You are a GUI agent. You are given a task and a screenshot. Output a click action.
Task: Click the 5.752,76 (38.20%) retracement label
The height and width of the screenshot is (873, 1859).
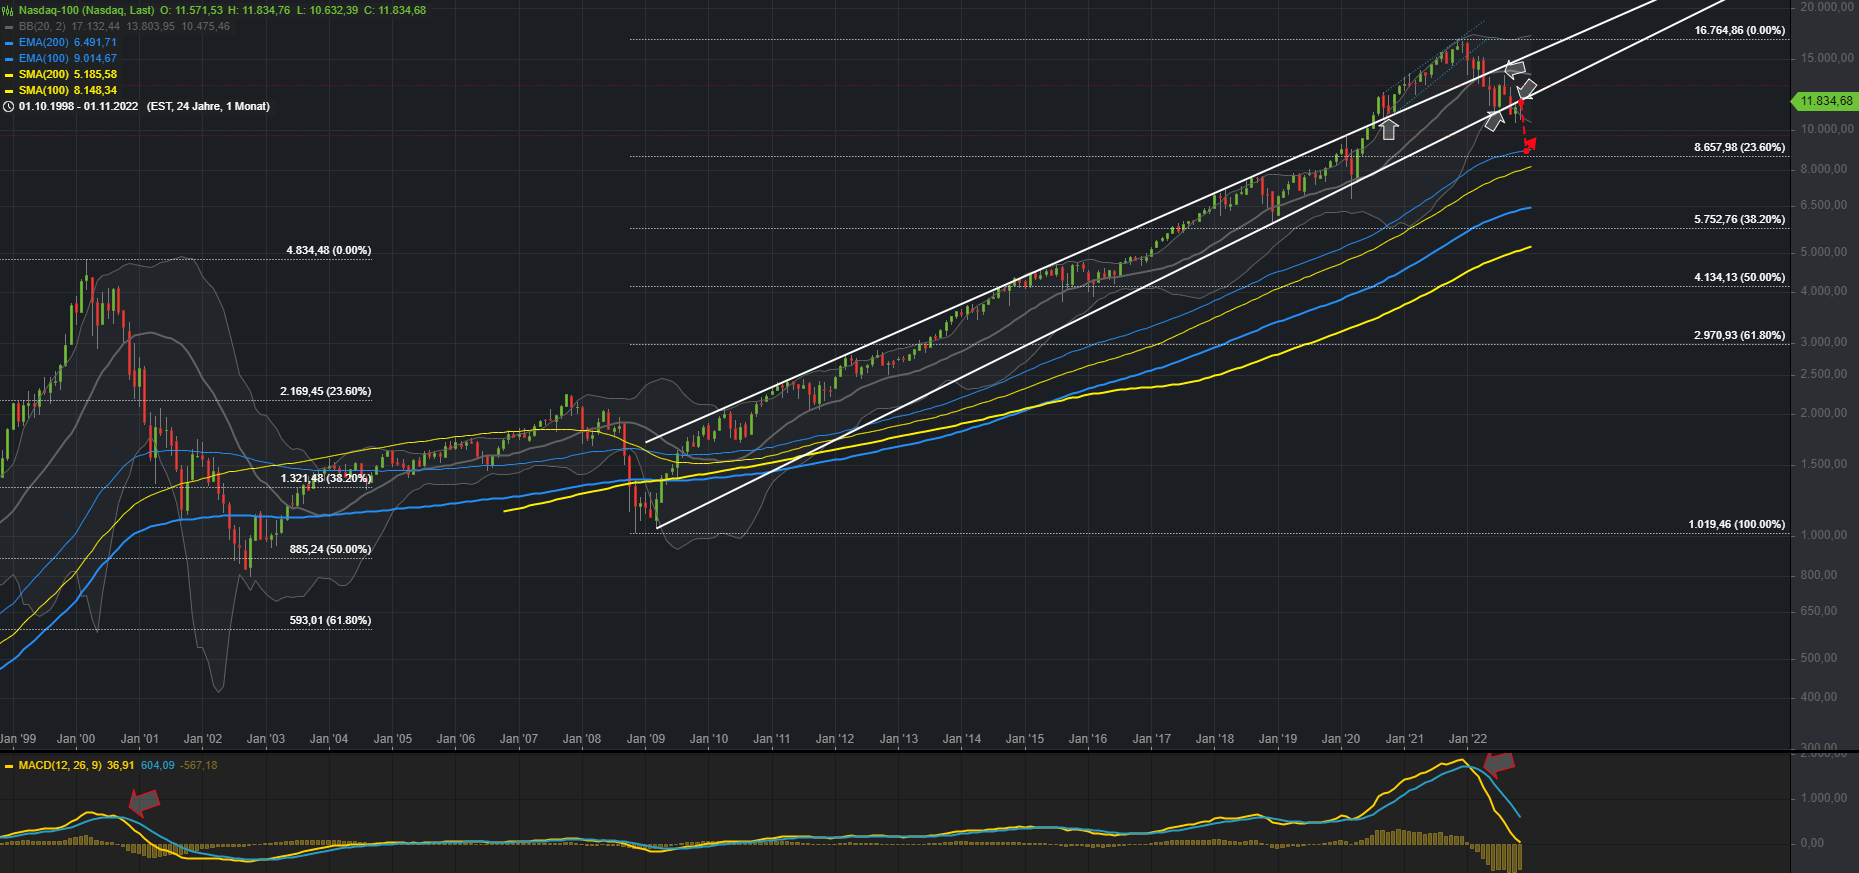point(1739,219)
